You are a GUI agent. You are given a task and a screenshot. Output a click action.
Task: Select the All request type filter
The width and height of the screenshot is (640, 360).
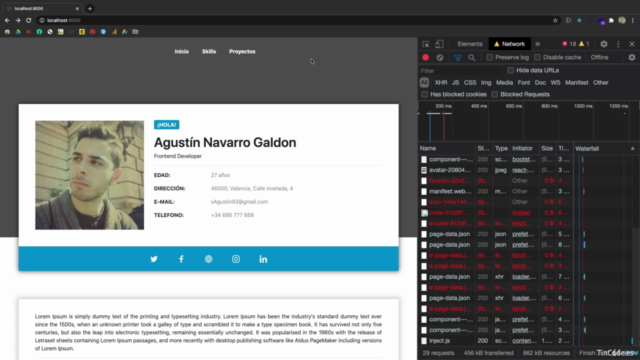pyautogui.click(x=424, y=82)
